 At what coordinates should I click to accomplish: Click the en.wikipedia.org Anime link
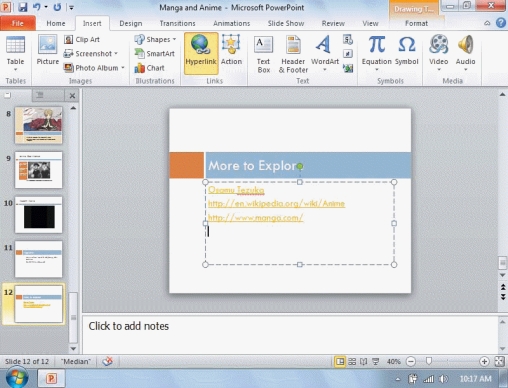point(277,203)
